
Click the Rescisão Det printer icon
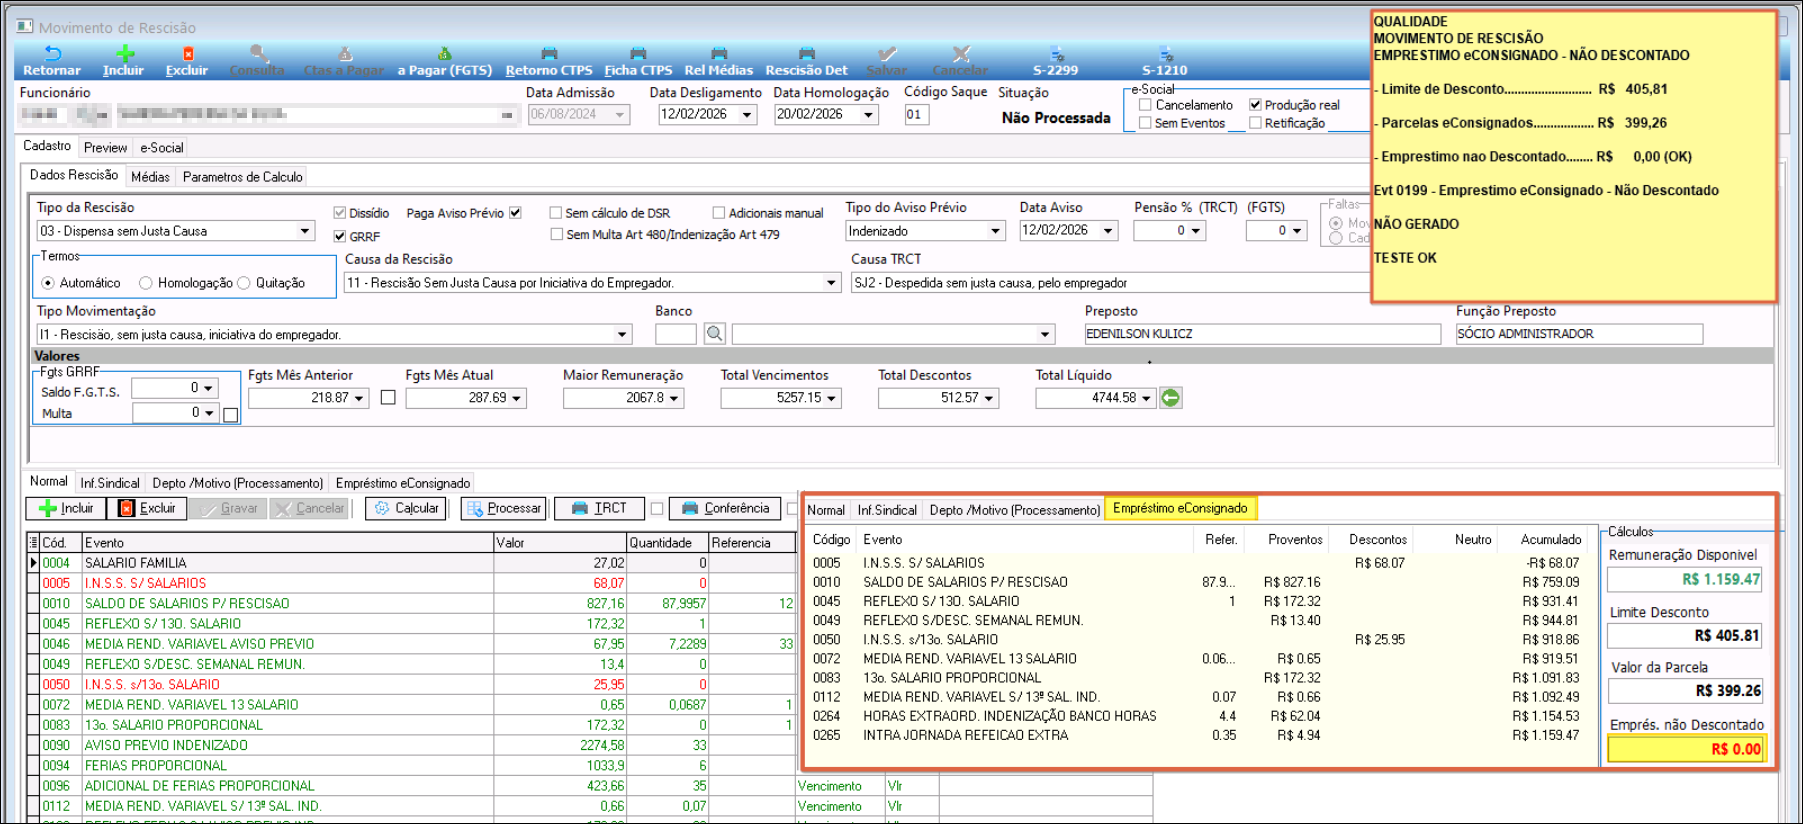806,56
